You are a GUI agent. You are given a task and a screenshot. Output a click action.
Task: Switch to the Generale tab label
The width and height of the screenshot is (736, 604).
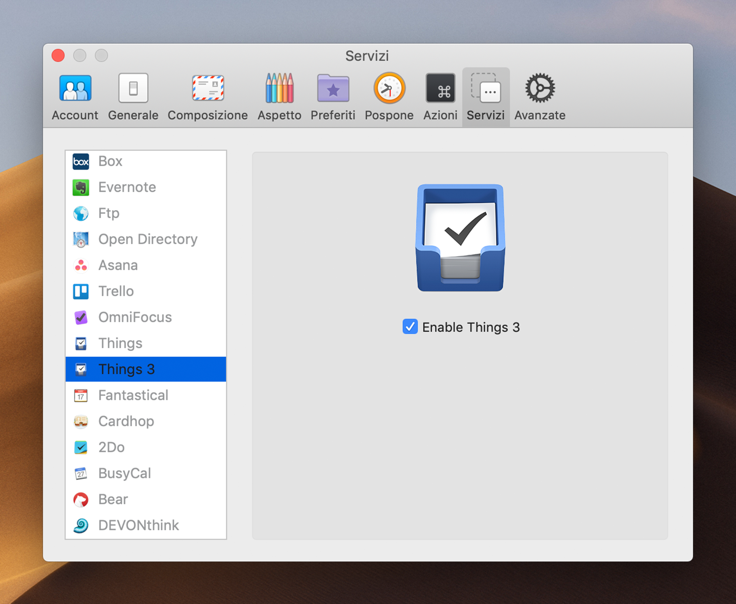133,115
